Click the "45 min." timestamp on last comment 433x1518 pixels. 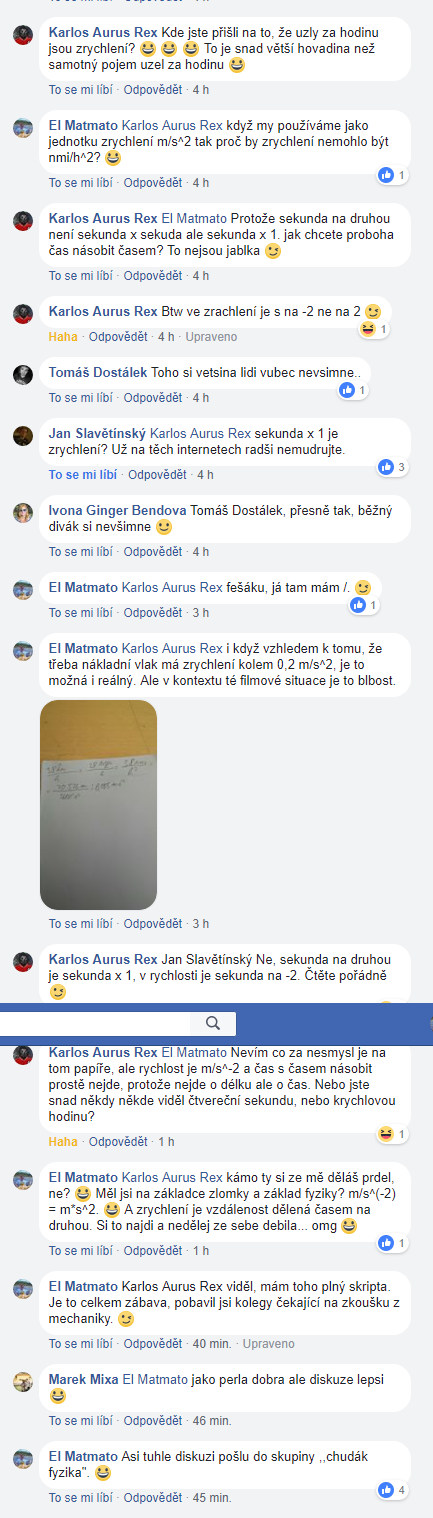211,1498
